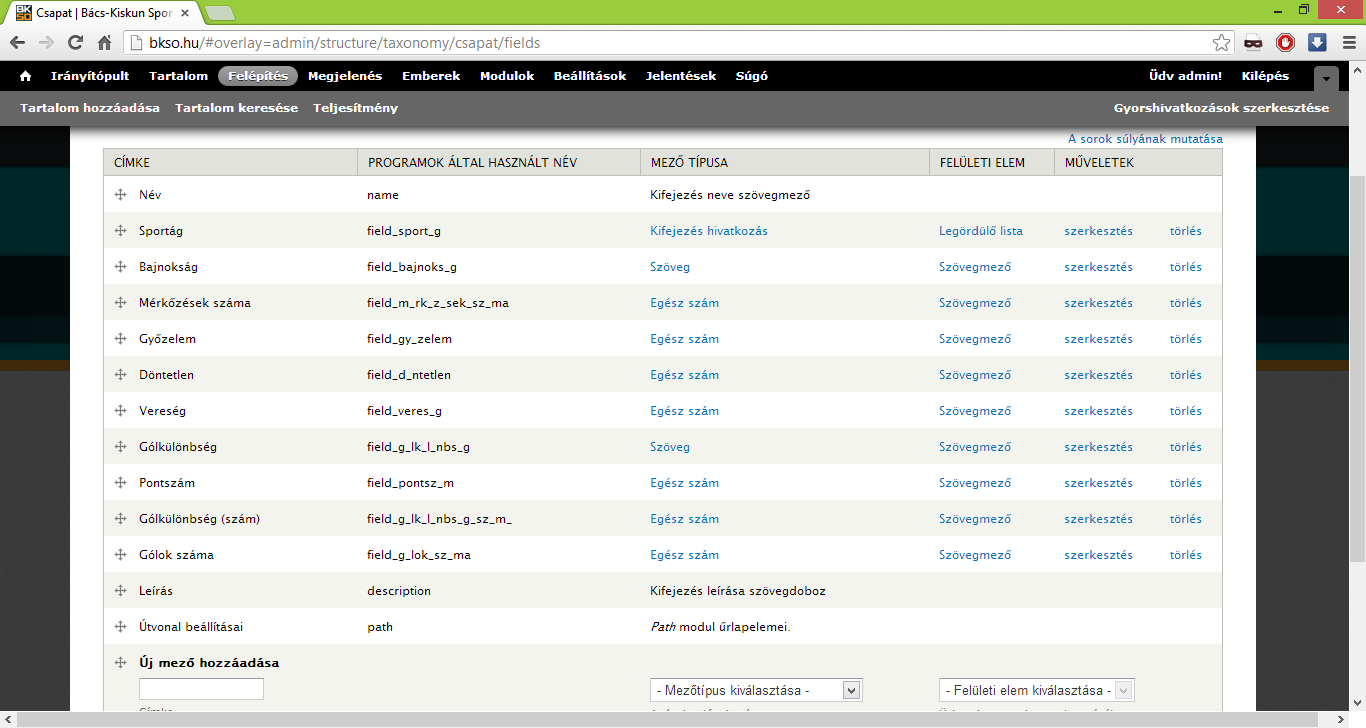Screen dimensions: 1366x728
Task: Click Tartalom keresése shortcut
Action: click(237, 108)
